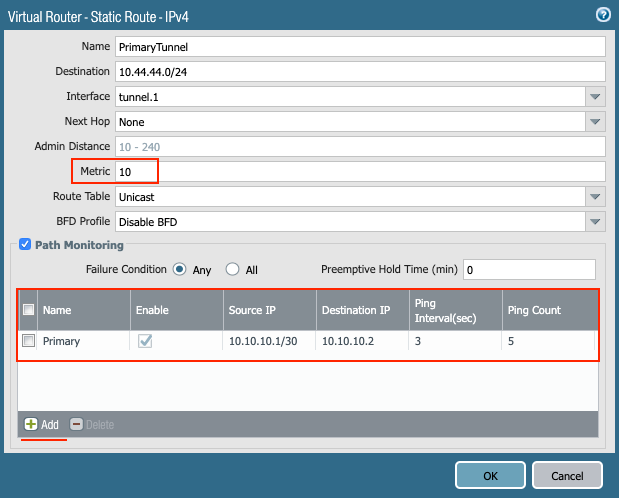
Task: Click the Name input field
Action: click(360, 47)
